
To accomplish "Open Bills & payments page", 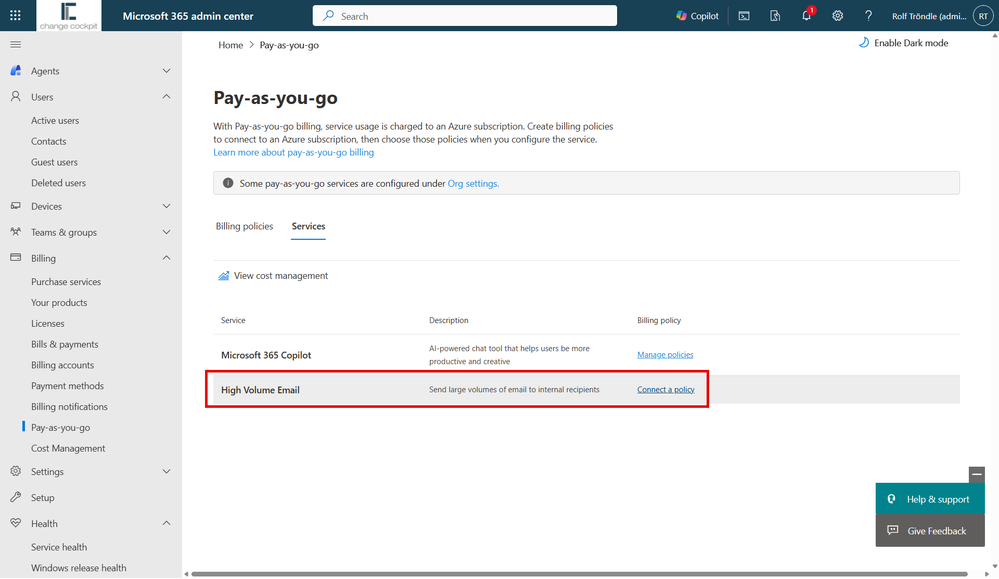I will point(64,345).
